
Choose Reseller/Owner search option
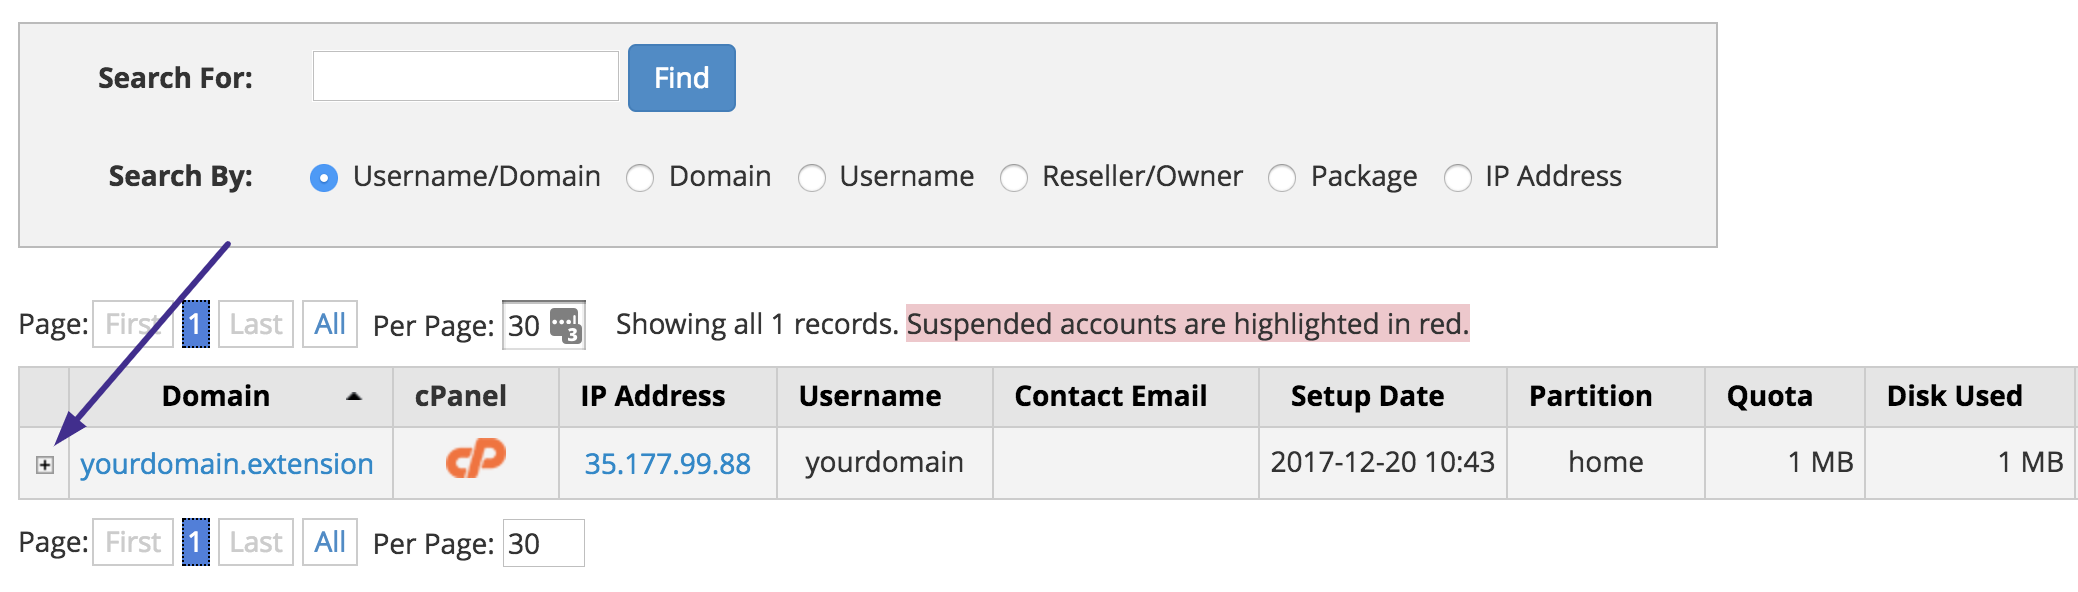tap(1014, 178)
